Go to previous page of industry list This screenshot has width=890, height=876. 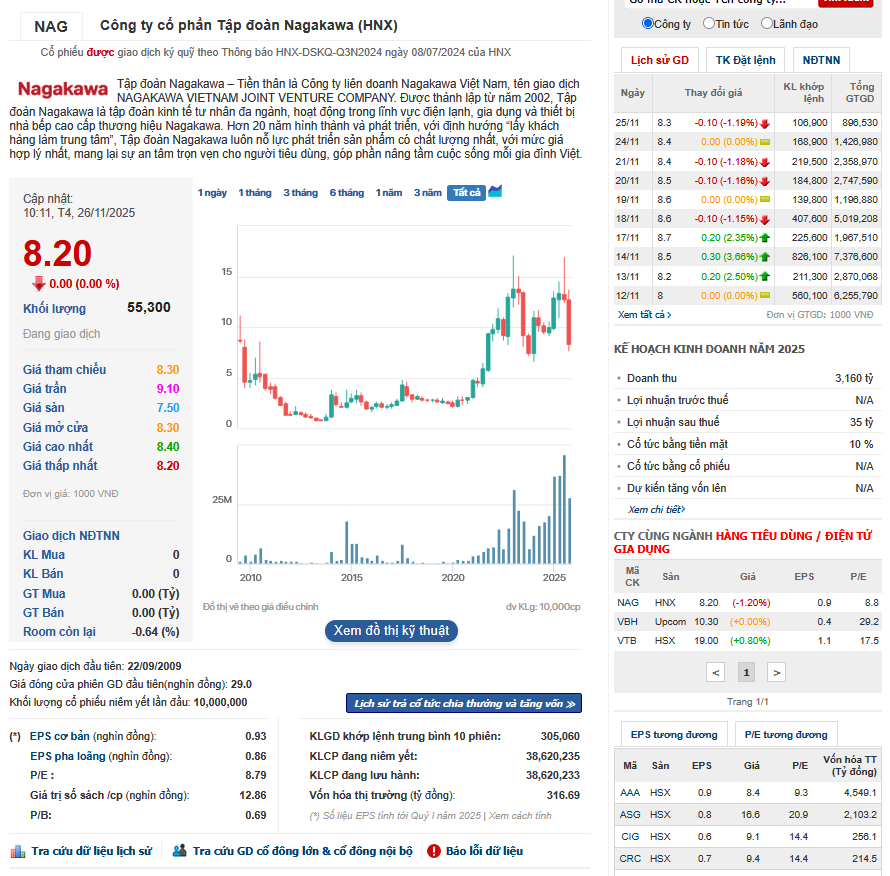[x=715, y=673]
